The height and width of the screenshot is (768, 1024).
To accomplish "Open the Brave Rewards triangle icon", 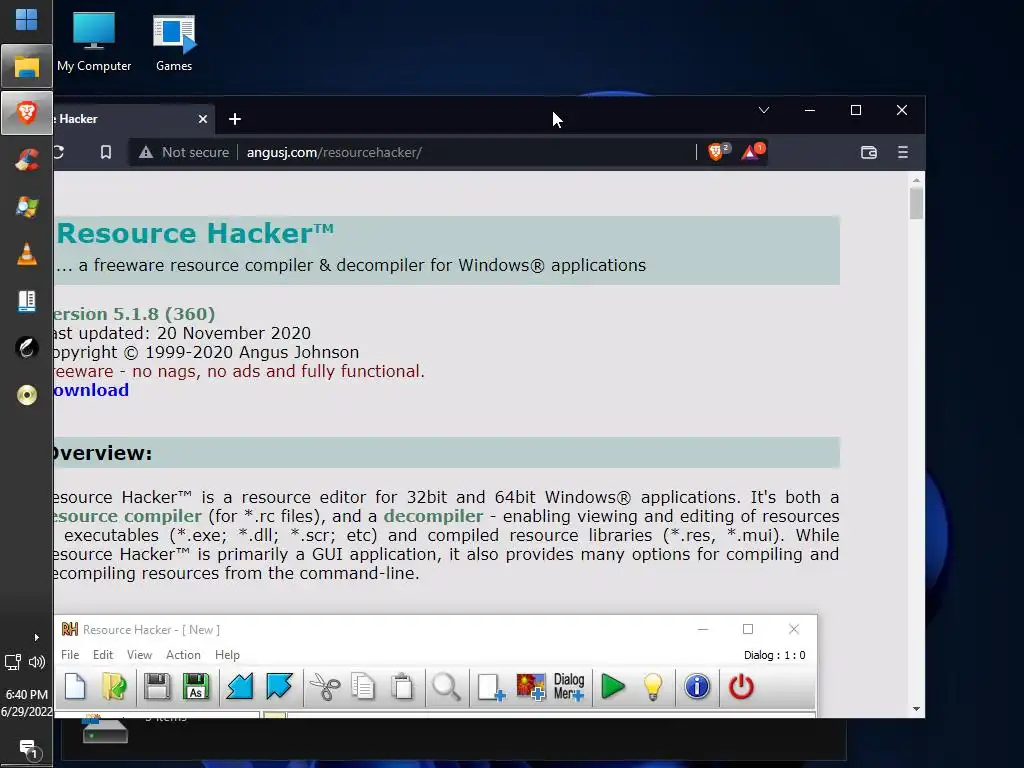I will click(x=752, y=152).
